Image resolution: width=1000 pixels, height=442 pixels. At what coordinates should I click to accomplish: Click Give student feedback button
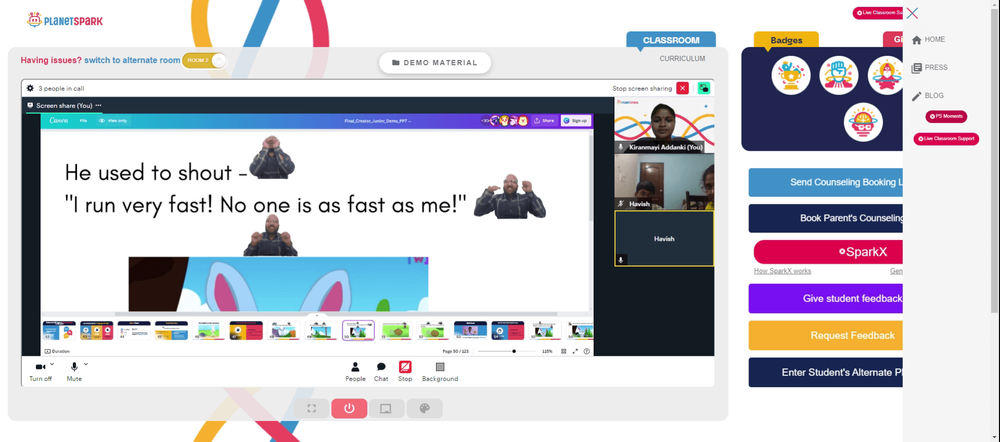(826, 298)
